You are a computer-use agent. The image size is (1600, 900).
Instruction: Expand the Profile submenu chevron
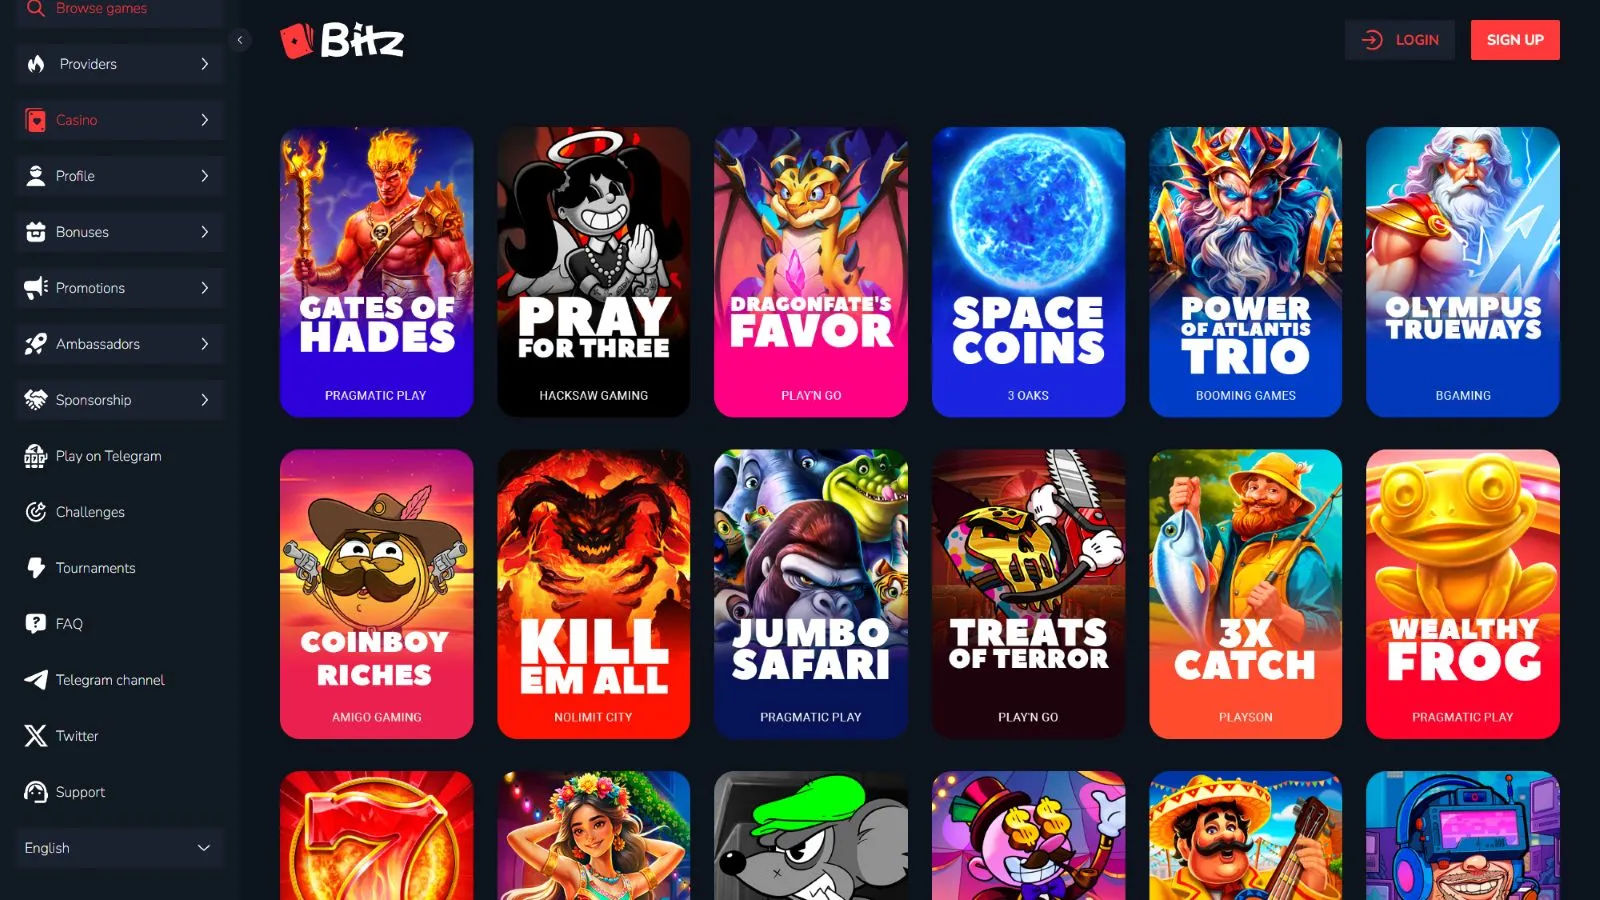pyautogui.click(x=205, y=176)
